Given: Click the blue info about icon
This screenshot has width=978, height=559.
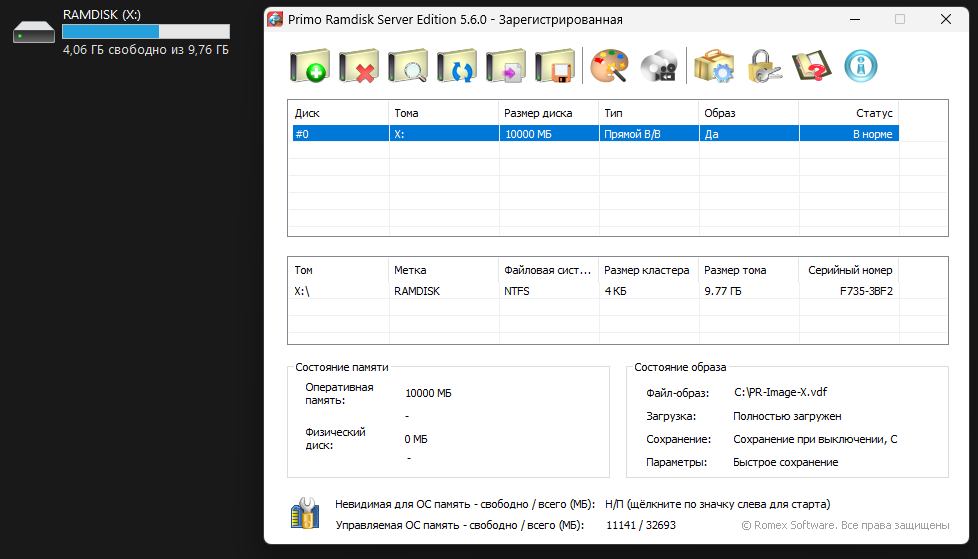Looking at the screenshot, I should tap(860, 67).
